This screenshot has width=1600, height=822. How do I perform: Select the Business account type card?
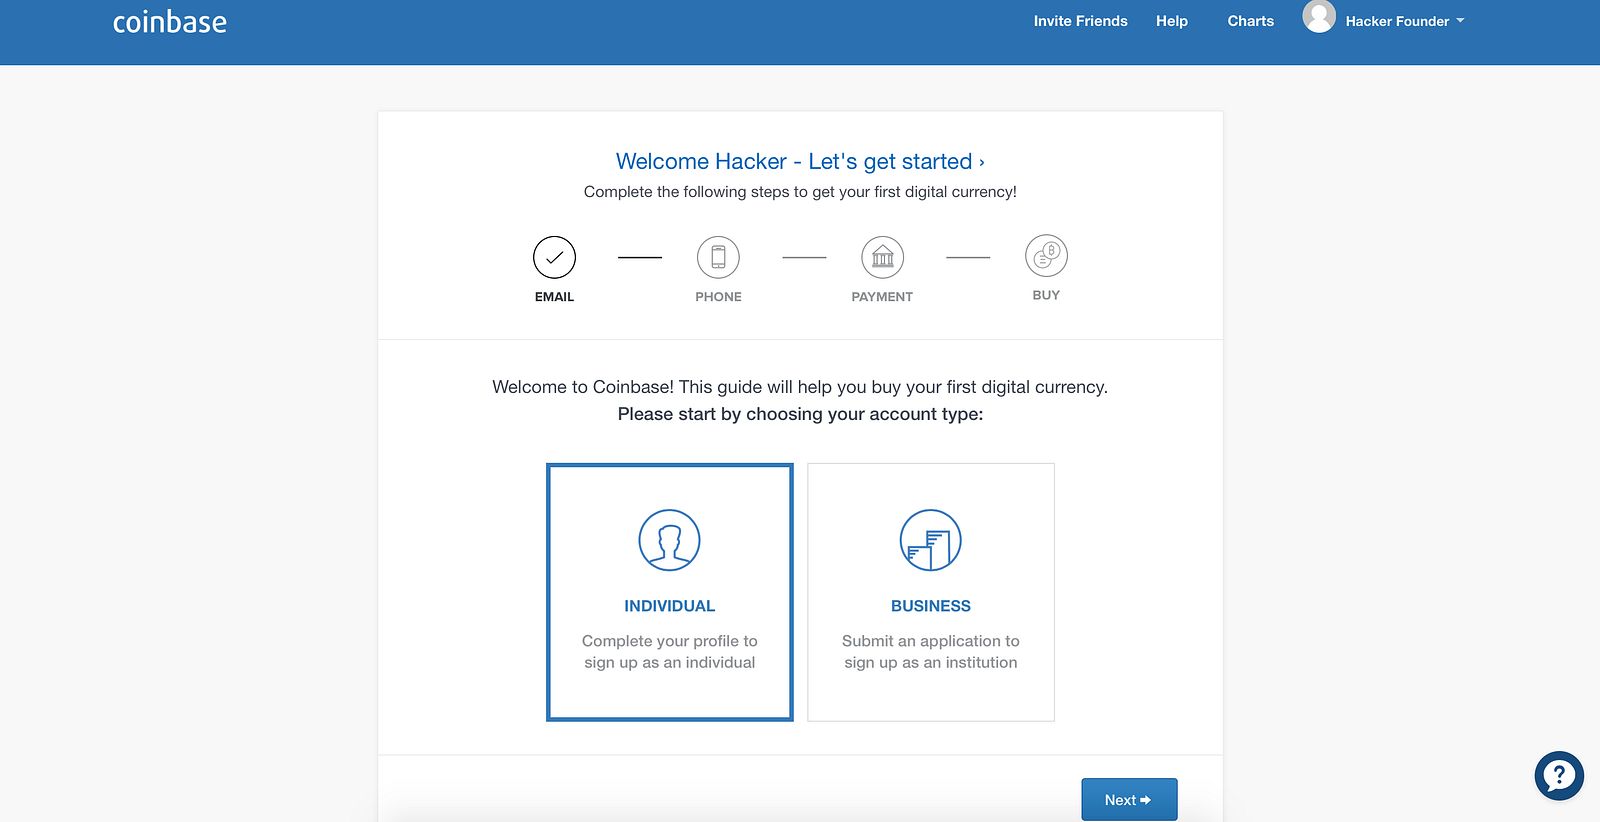(931, 592)
